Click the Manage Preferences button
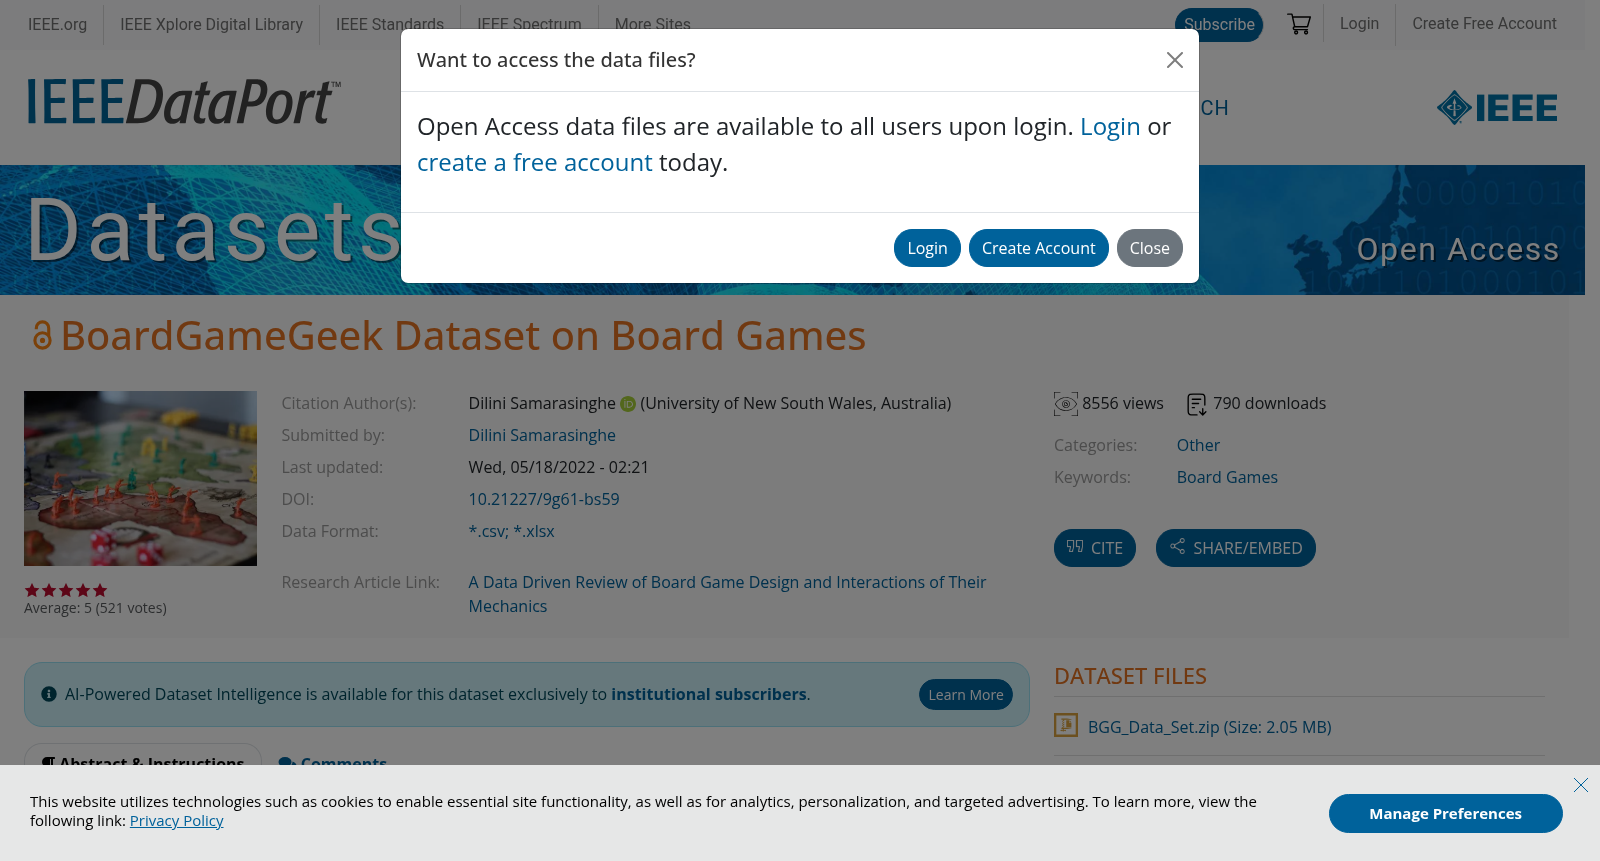The width and height of the screenshot is (1600, 861). [1445, 814]
